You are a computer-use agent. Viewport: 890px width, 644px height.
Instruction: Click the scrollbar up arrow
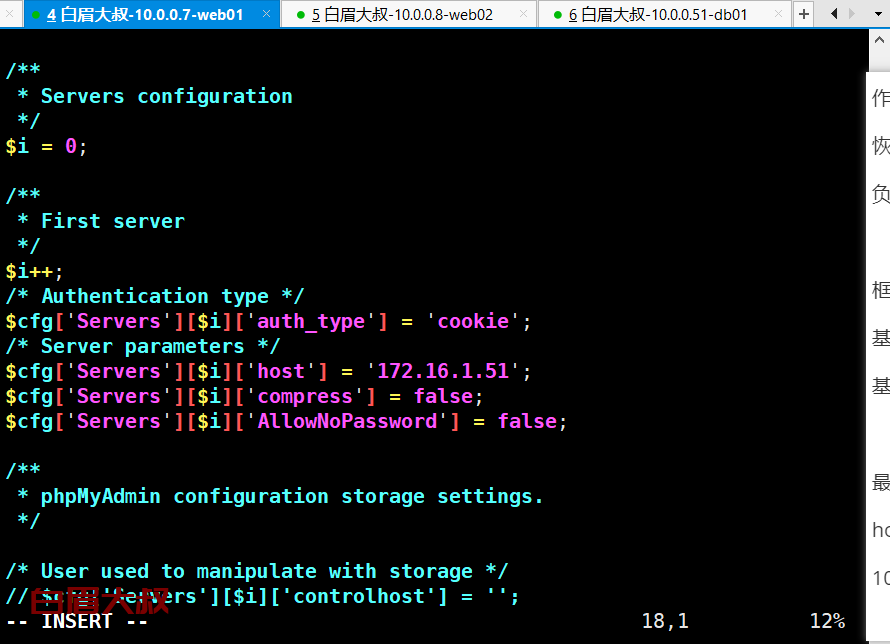pos(879,40)
